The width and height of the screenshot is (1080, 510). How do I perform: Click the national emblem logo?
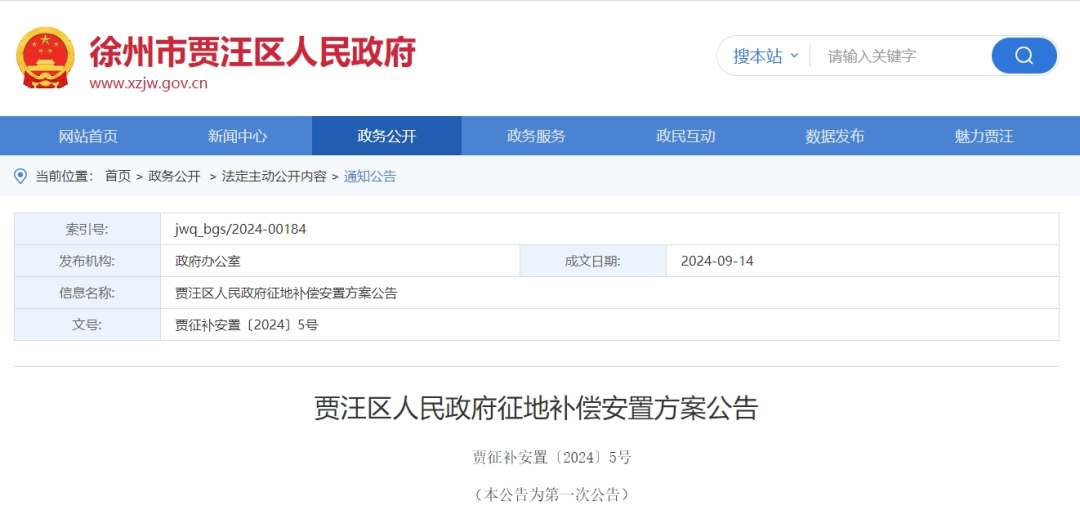45,57
